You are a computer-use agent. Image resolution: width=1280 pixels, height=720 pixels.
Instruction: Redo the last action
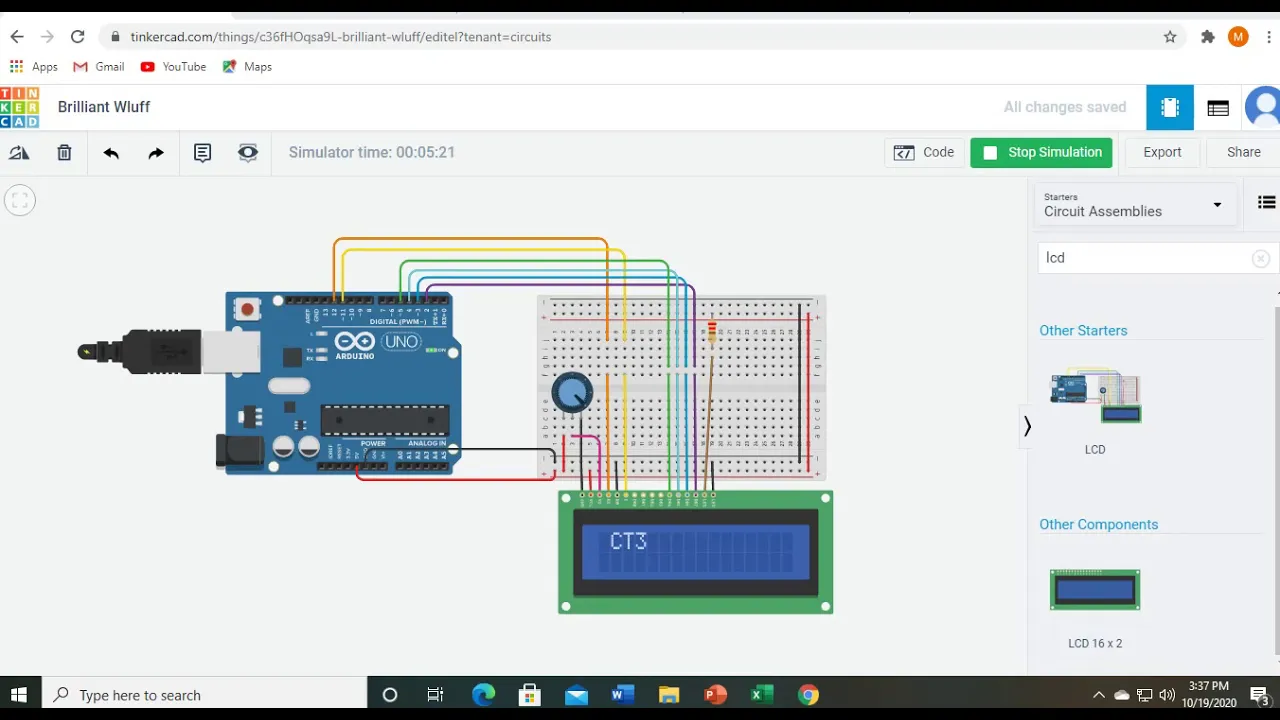click(x=156, y=153)
